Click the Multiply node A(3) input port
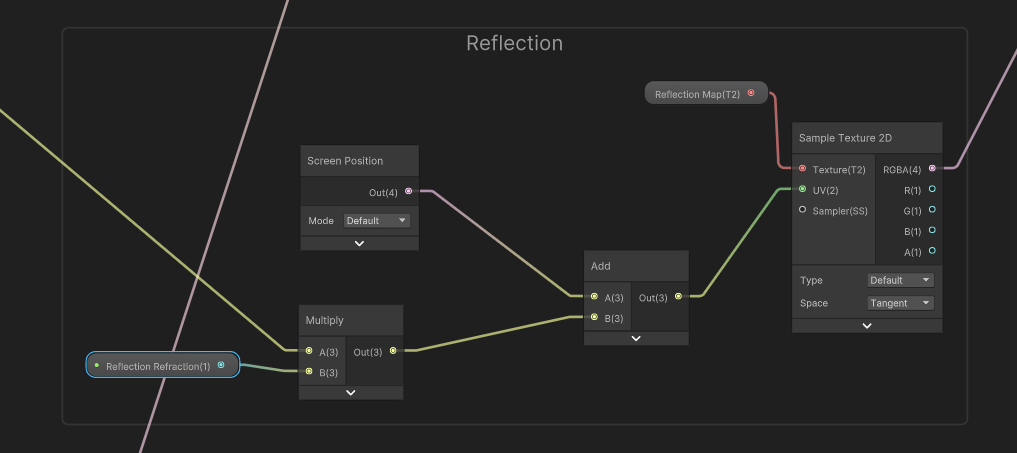 [x=309, y=351]
